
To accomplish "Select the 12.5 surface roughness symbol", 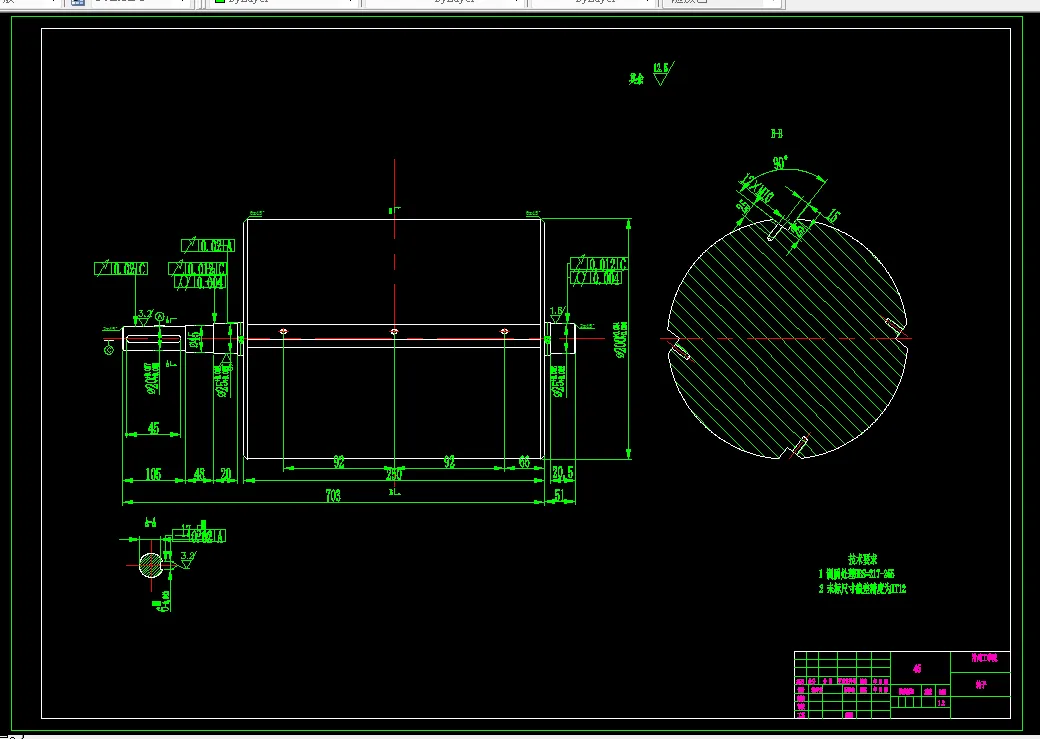I will tap(663, 73).
